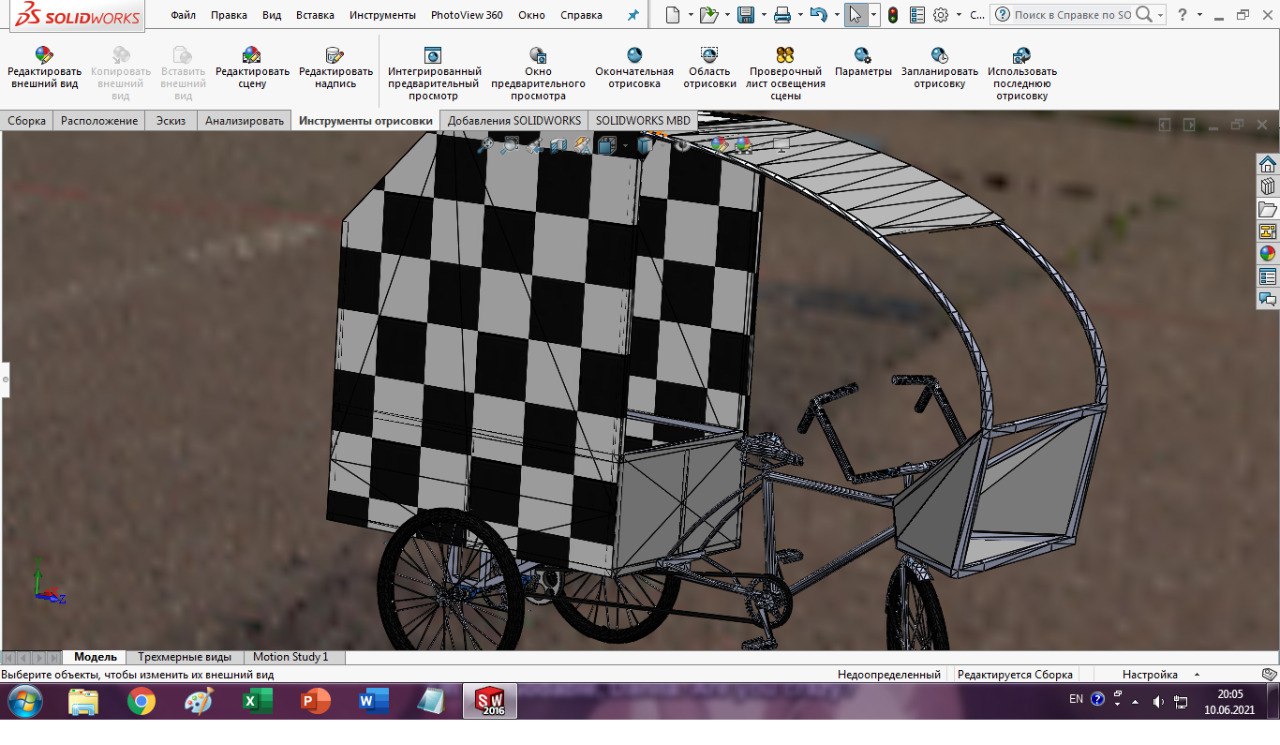Switch to the Эскиз tab
Image resolution: width=1280 pixels, height=745 pixels.
(170, 121)
